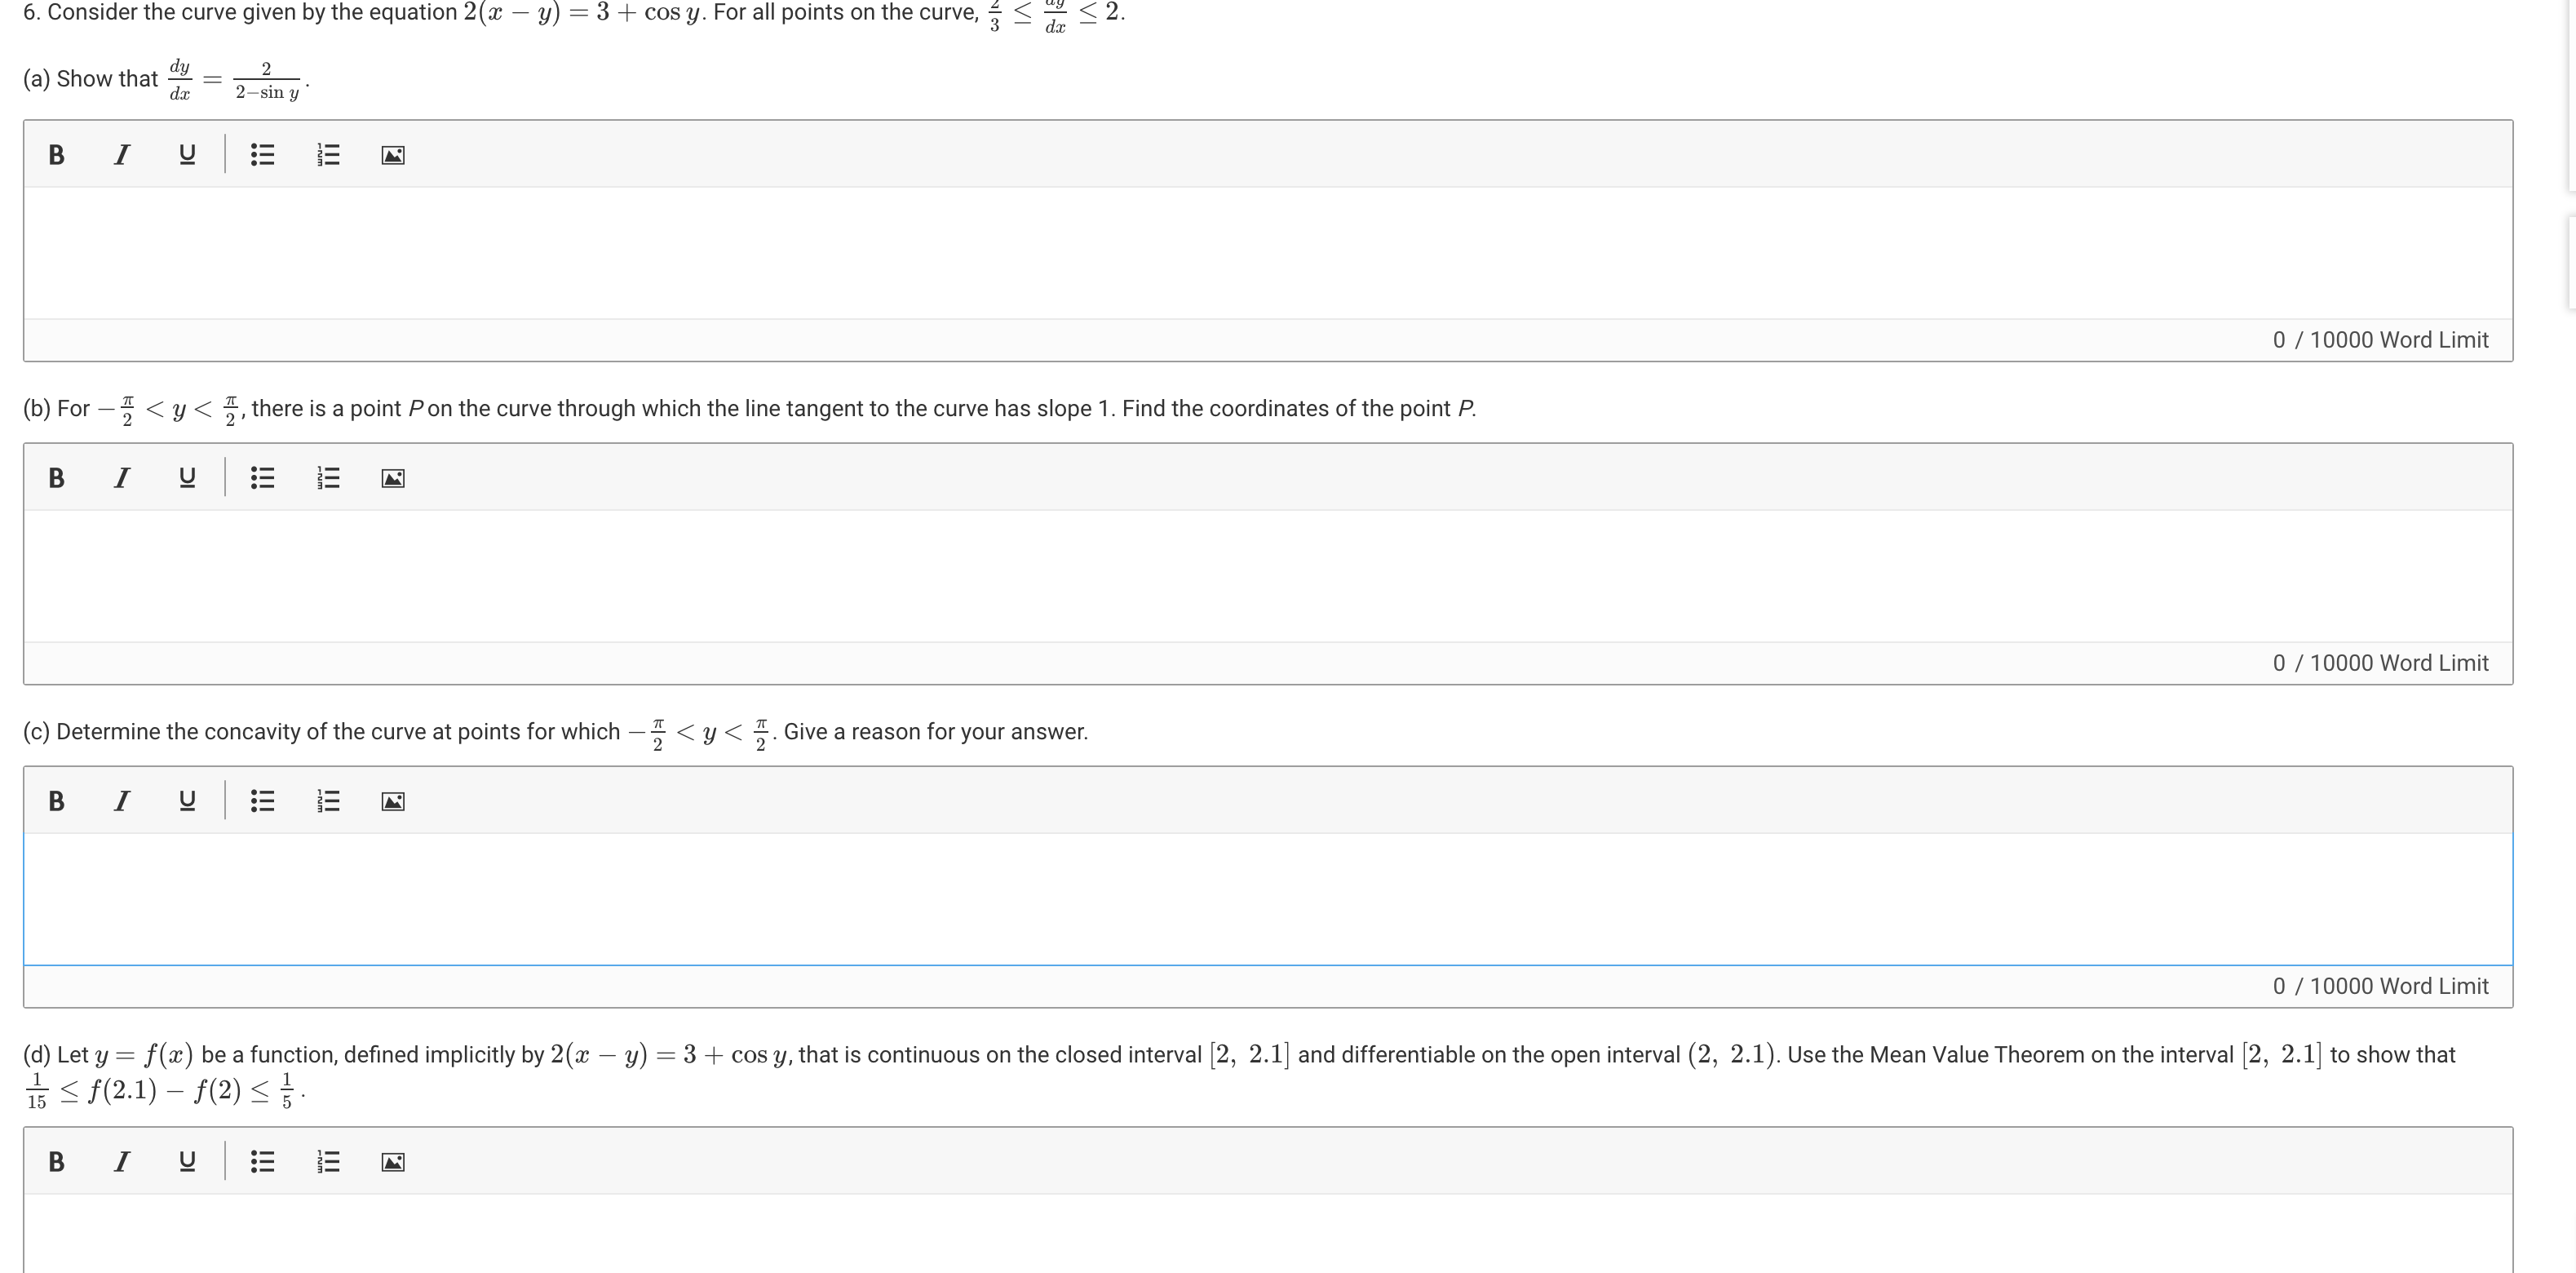Select the Italic icon in part (a) toolbar

(122, 154)
